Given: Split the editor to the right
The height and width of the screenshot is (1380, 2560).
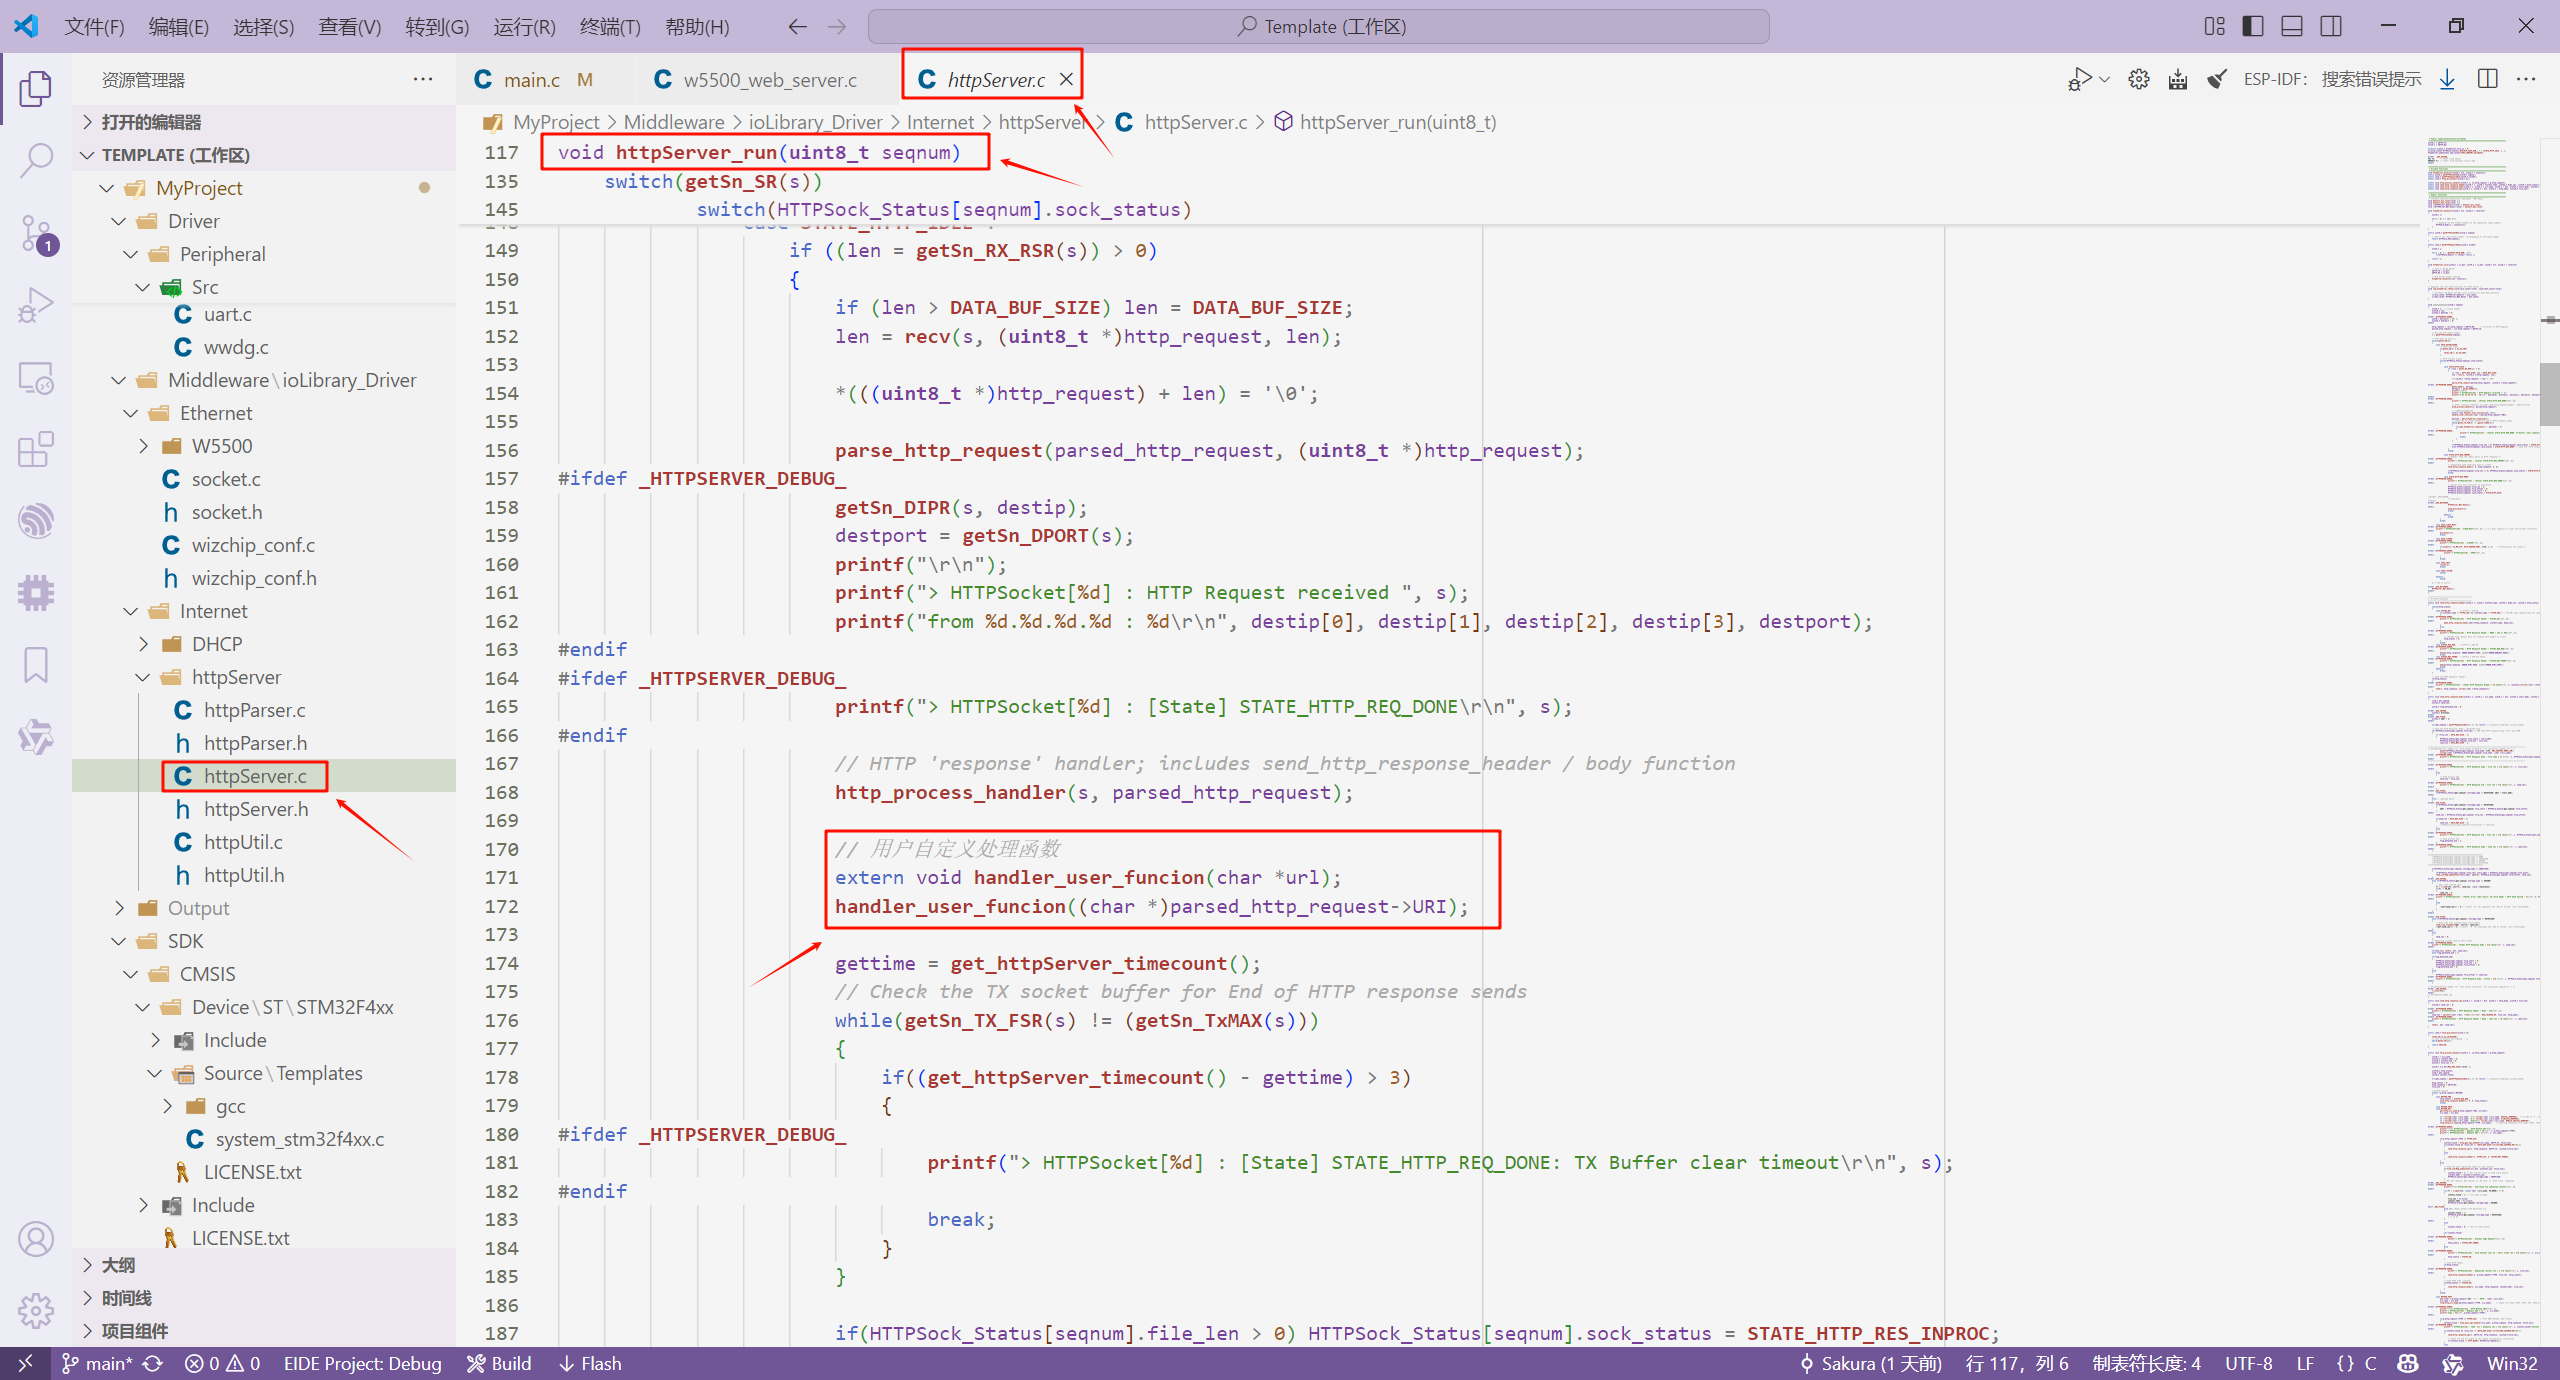Looking at the screenshot, I should coord(2487,79).
